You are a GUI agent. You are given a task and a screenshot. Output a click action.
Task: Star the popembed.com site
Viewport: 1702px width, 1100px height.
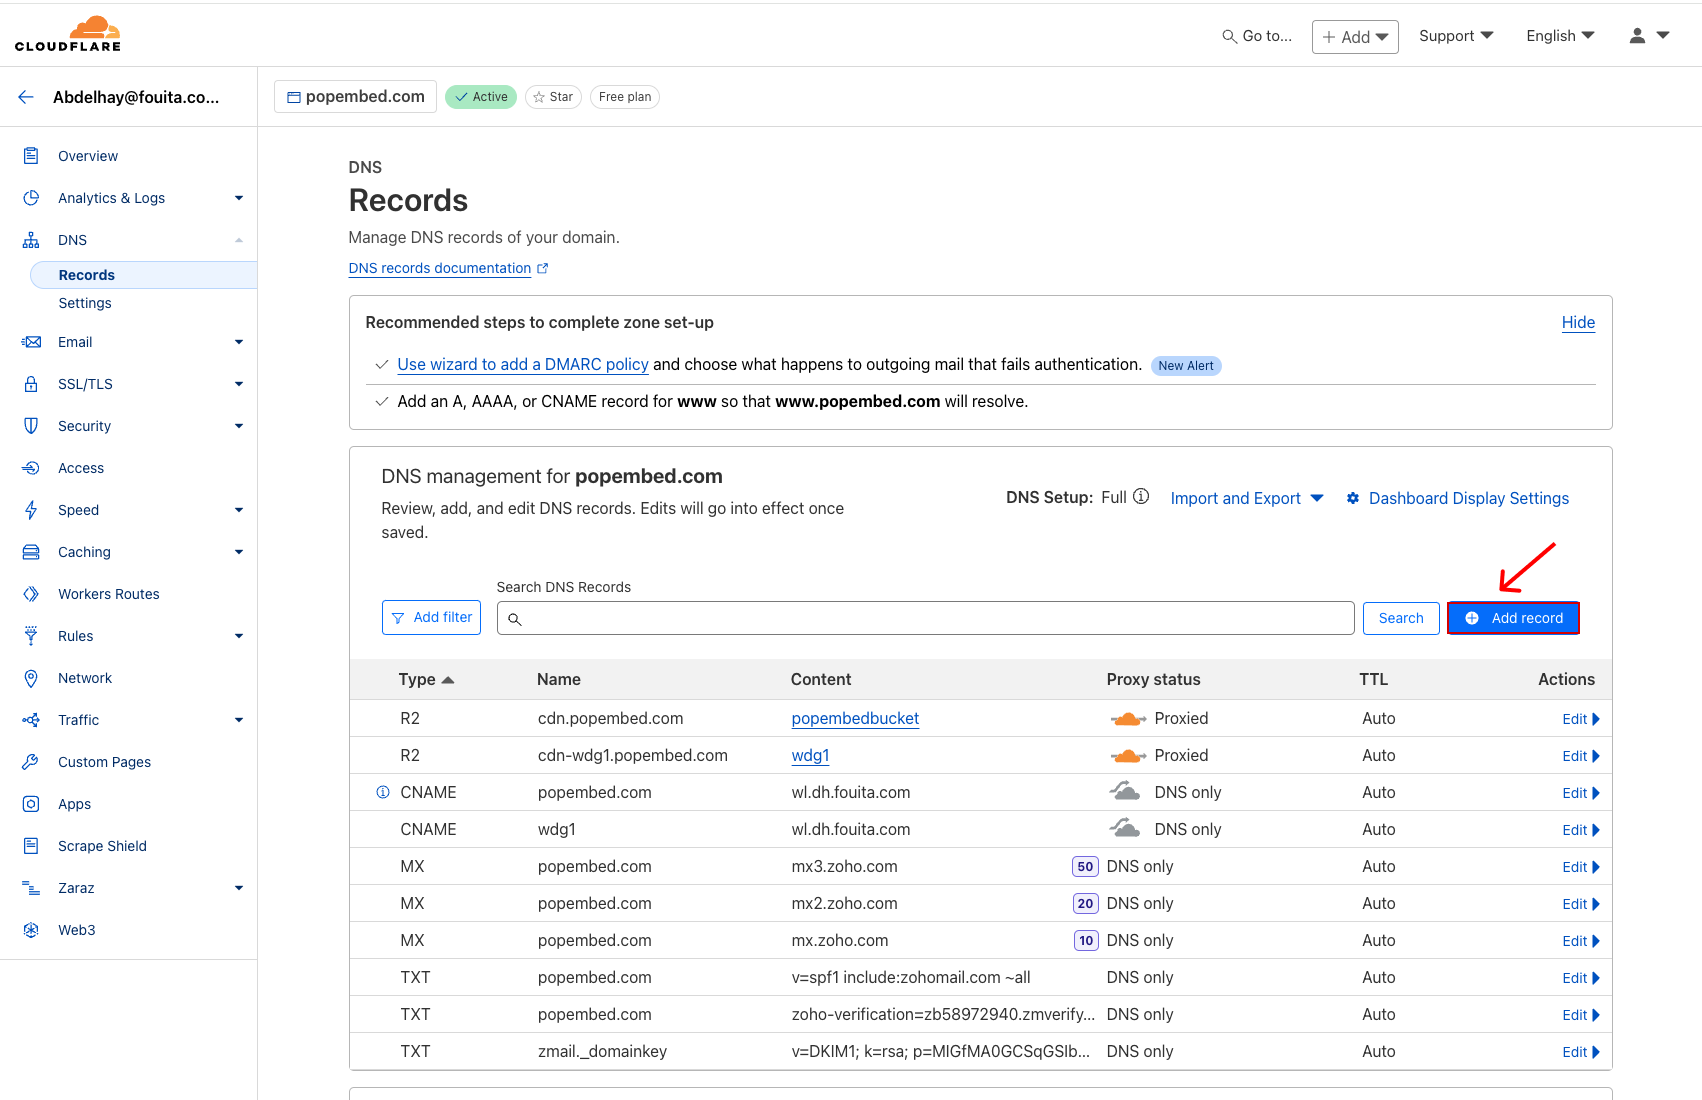coord(553,97)
